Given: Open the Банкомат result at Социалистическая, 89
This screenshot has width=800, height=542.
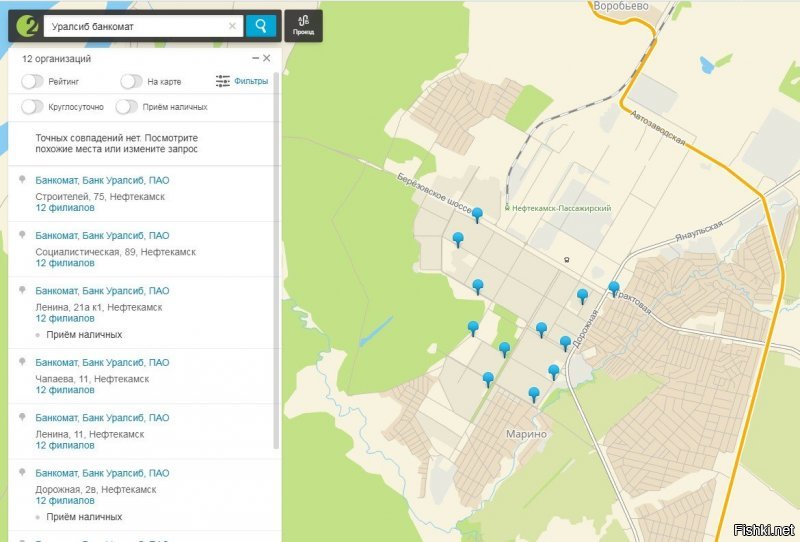Looking at the screenshot, I should [102, 235].
